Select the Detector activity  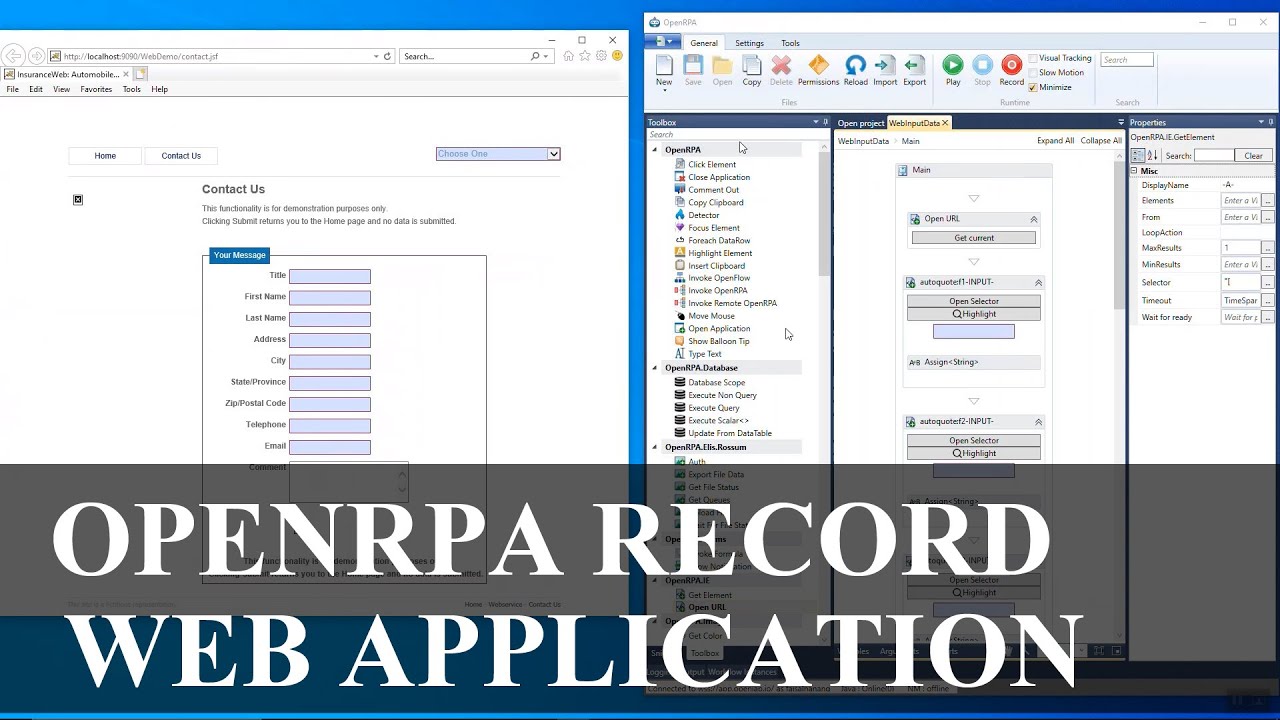coord(703,215)
